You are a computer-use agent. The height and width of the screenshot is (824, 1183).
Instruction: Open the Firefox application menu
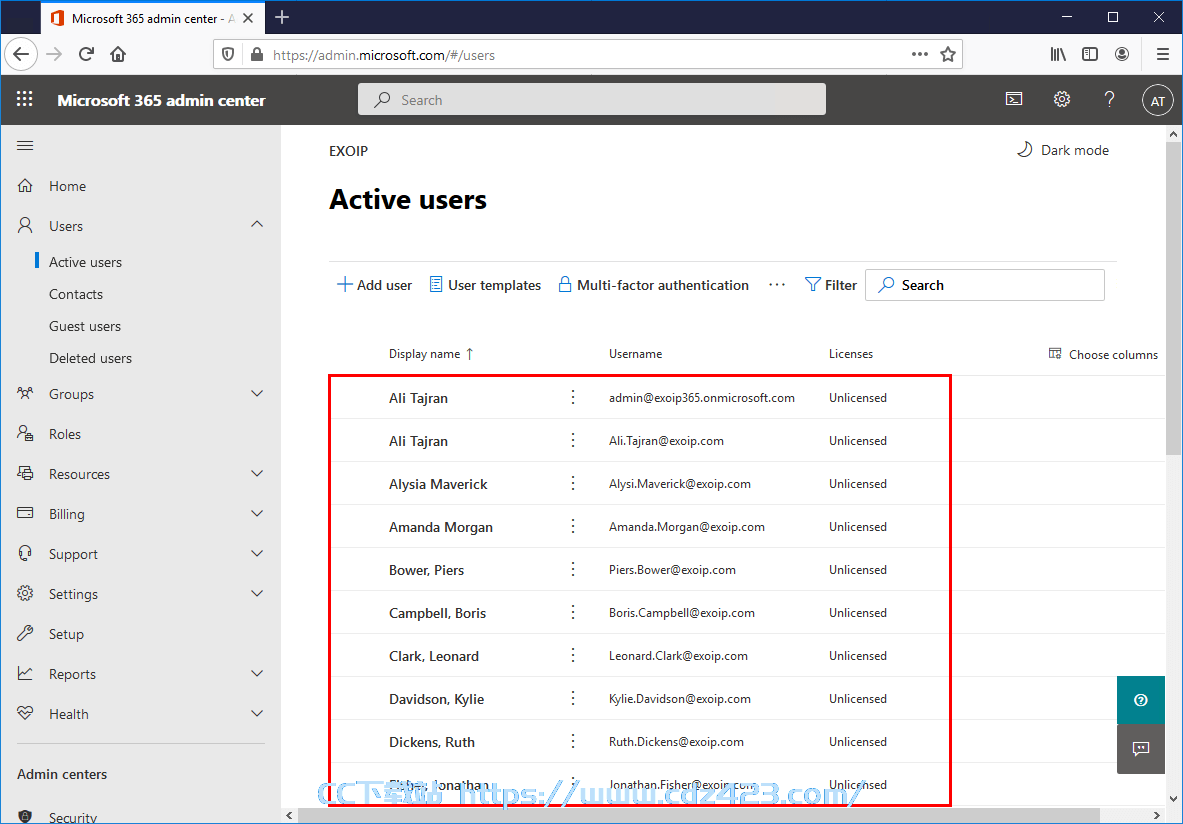1163,54
